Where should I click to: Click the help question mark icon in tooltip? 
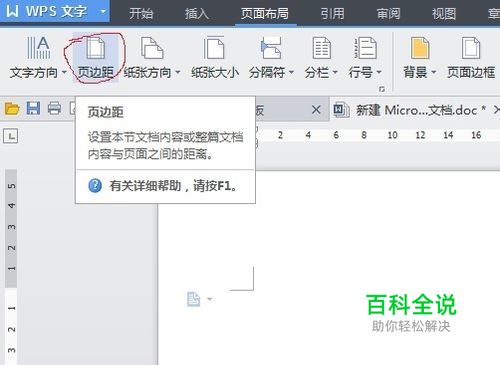point(95,186)
